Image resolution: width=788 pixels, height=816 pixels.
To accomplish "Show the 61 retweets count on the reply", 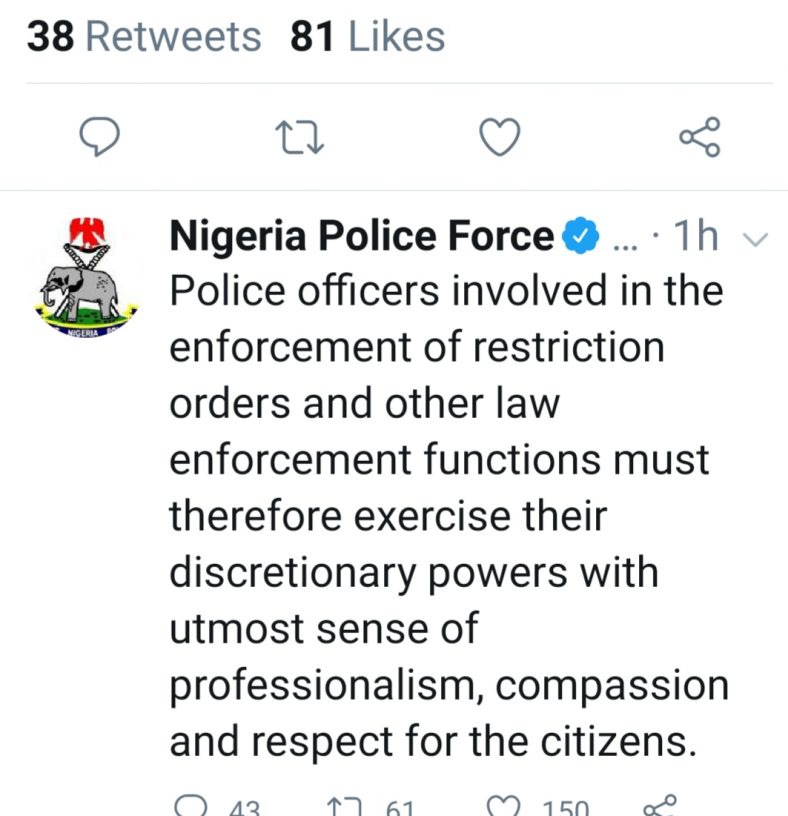I will tap(400, 807).
